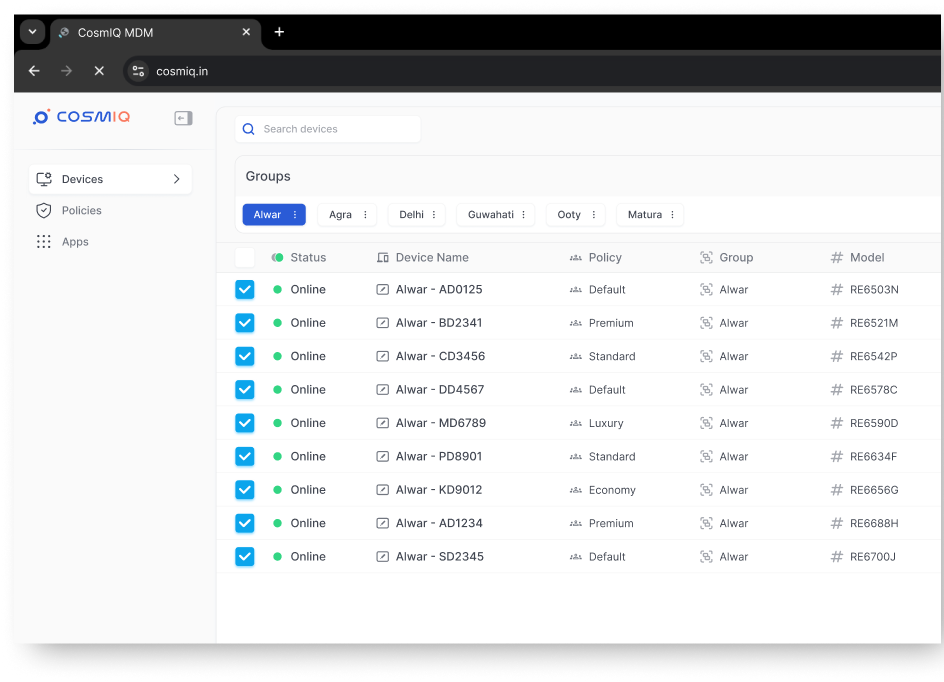
Task: Click the site info icon in address bar
Action: [139, 71]
